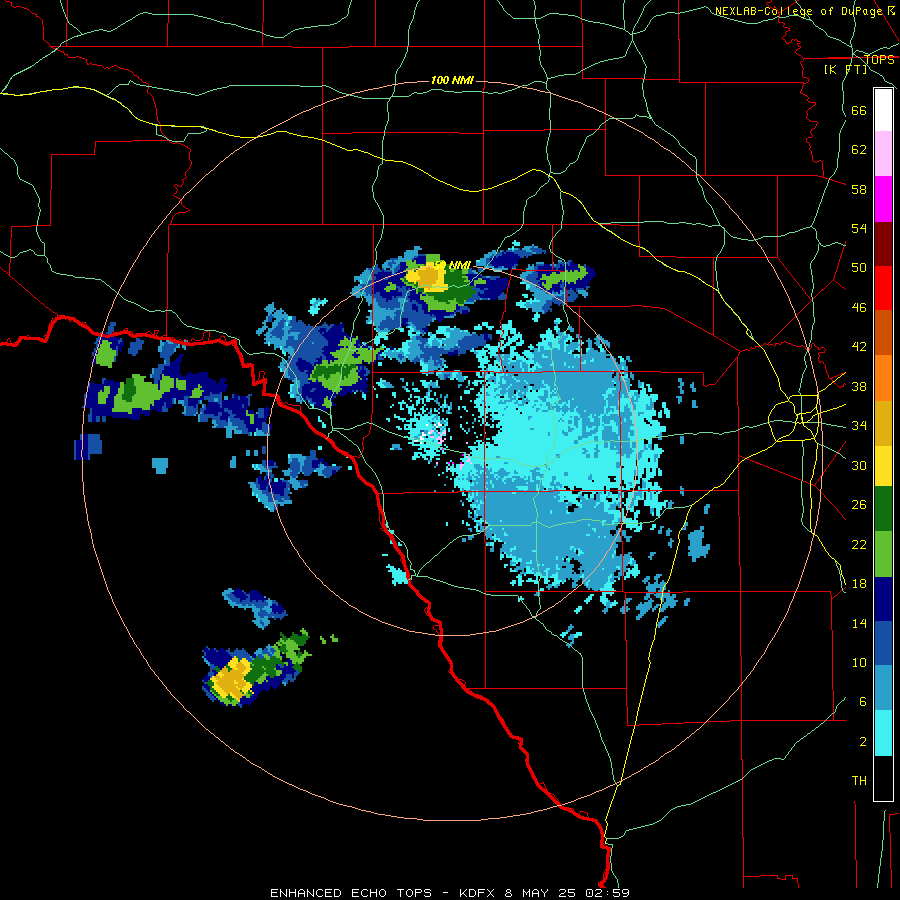
Task: Click the maroon swatch on the legend bar
Action: click(x=883, y=244)
